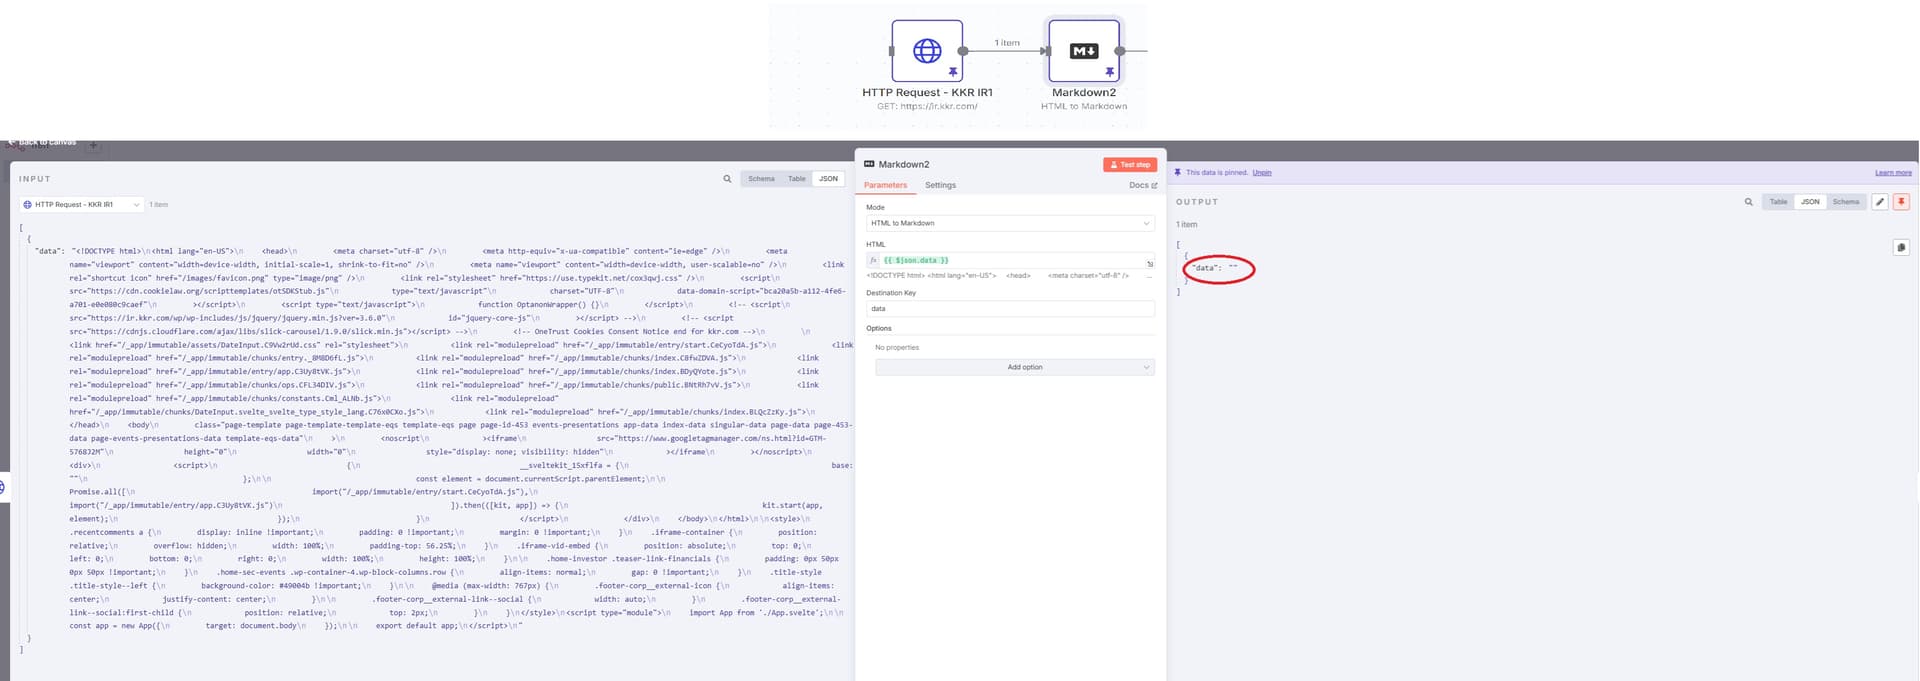Click the pin icon on Markdown2 node
The height and width of the screenshot is (681, 1920).
pyautogui.click(x=1109, y=72)
